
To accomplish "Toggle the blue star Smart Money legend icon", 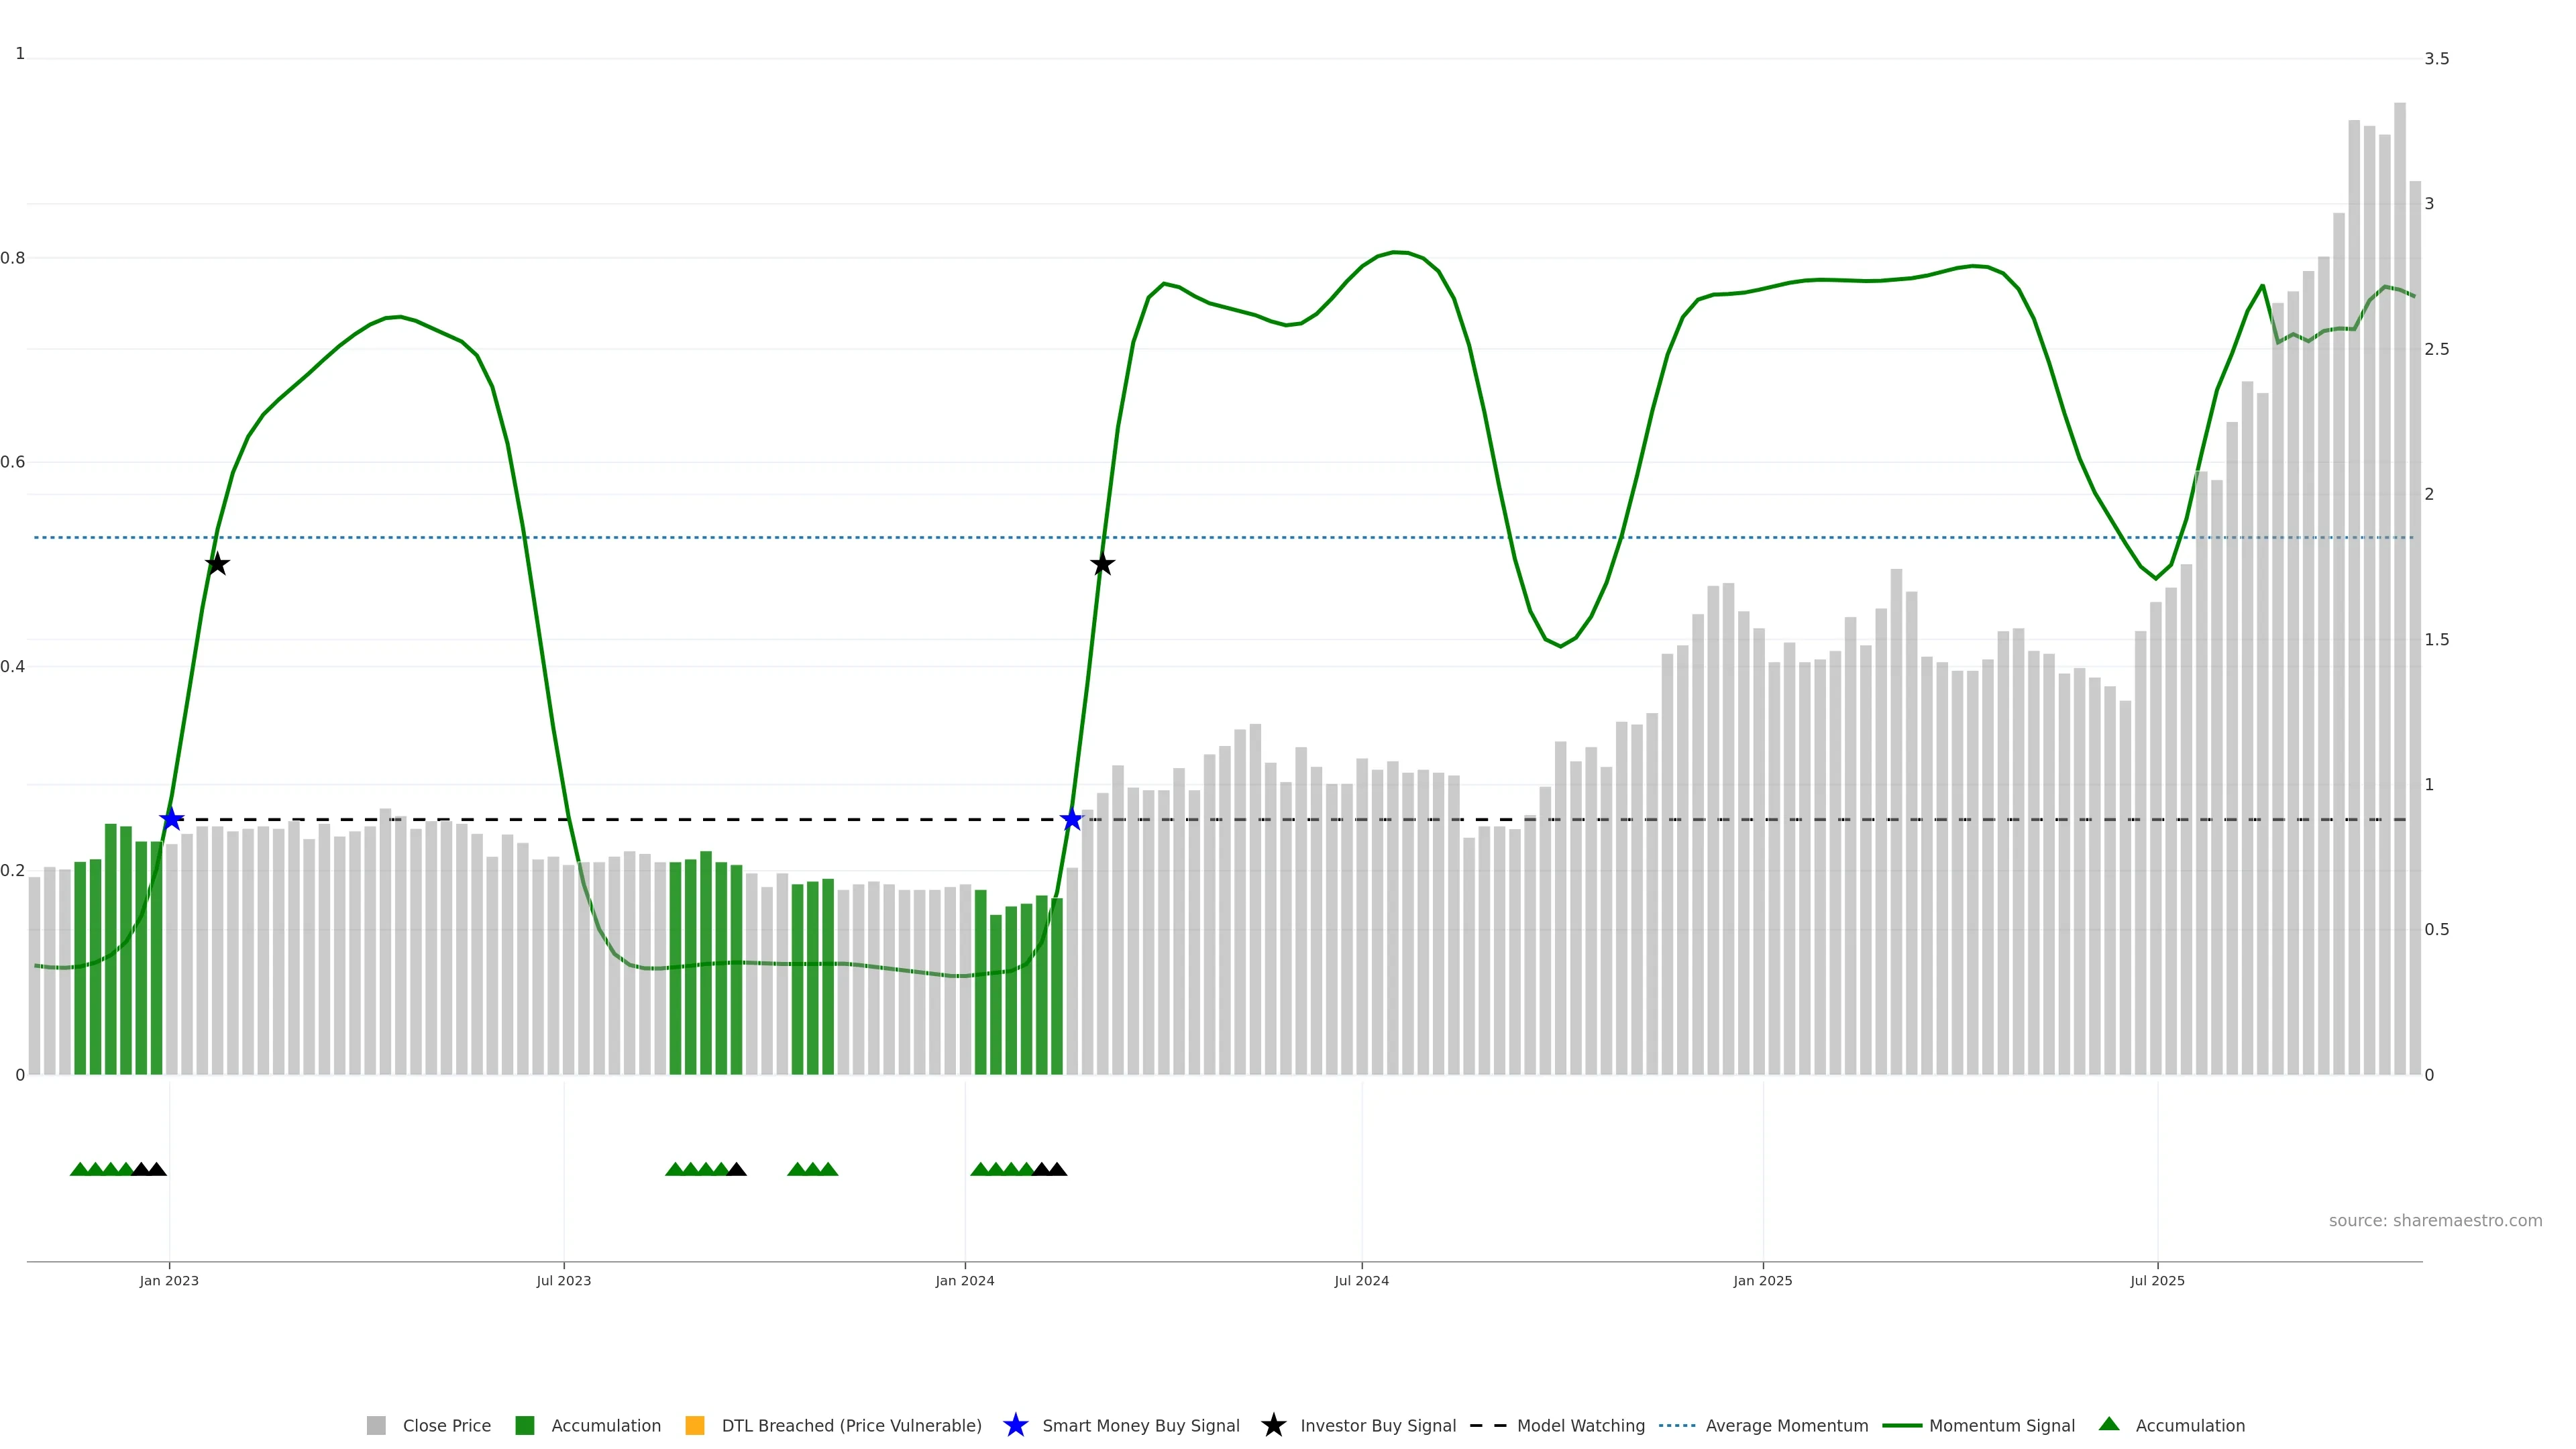I will [x=1015, y=1425].
